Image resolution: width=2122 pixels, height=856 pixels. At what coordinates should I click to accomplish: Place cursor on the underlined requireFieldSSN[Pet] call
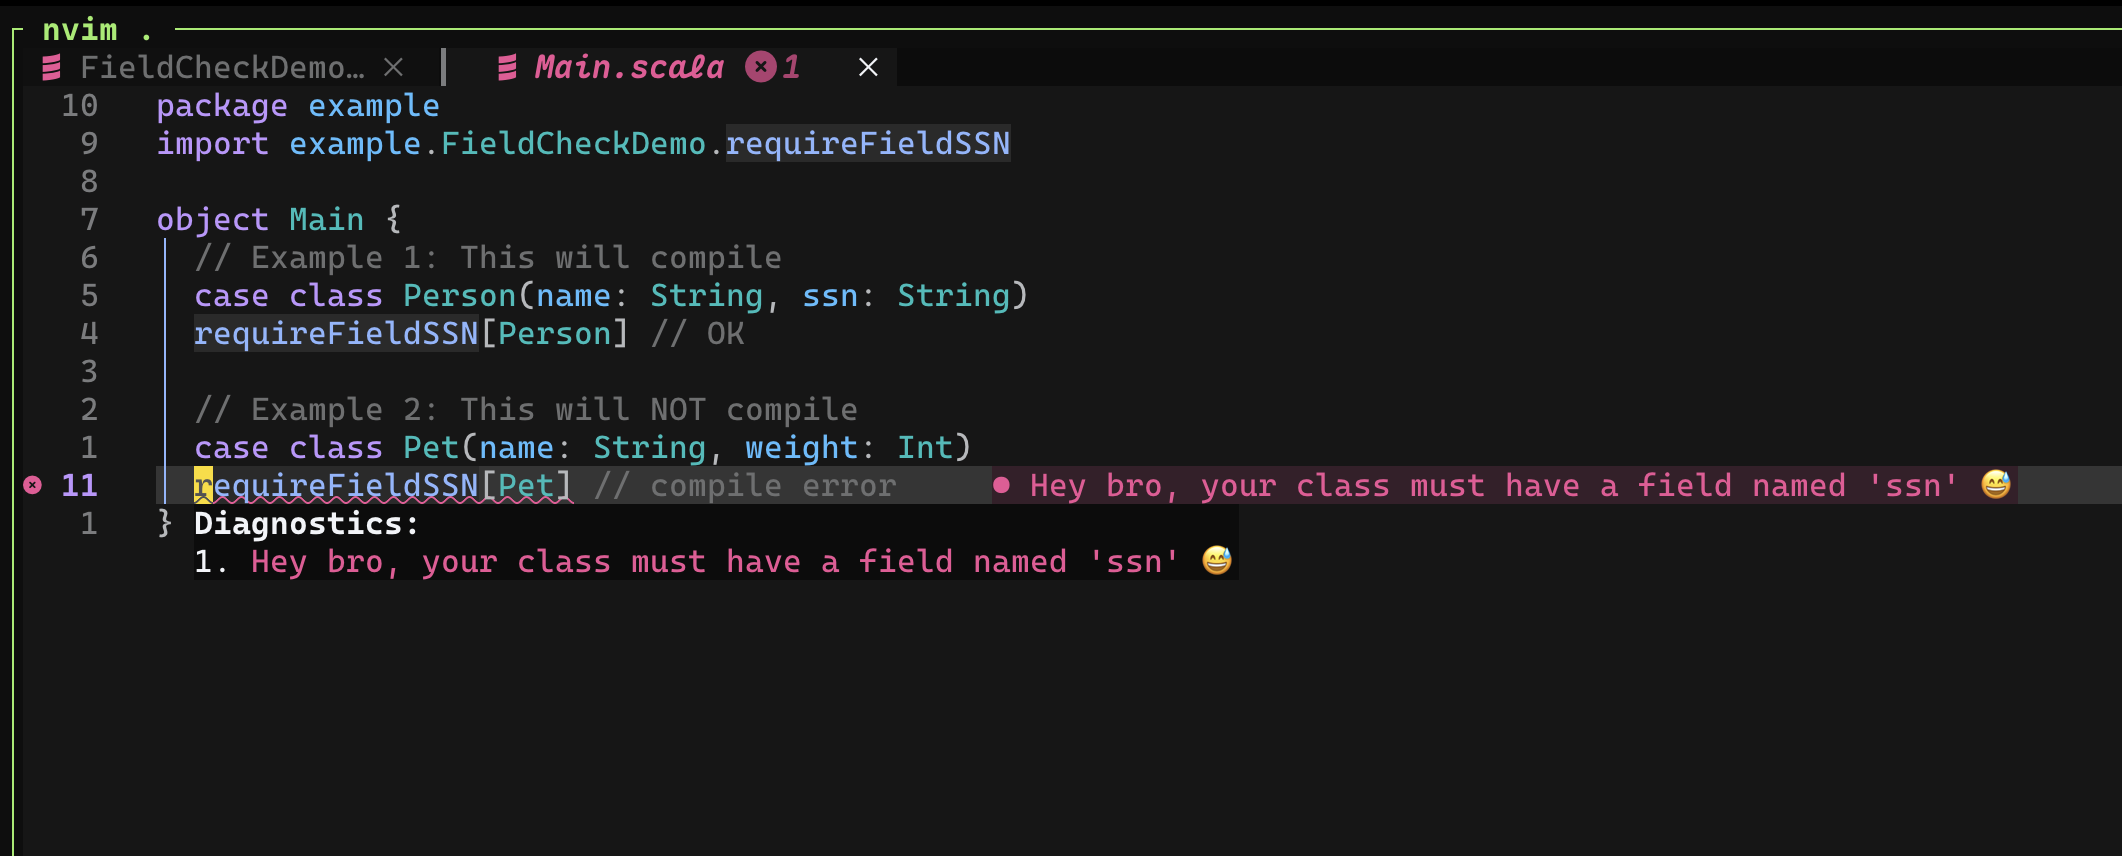pyautogui.click(x=383, y=485)
